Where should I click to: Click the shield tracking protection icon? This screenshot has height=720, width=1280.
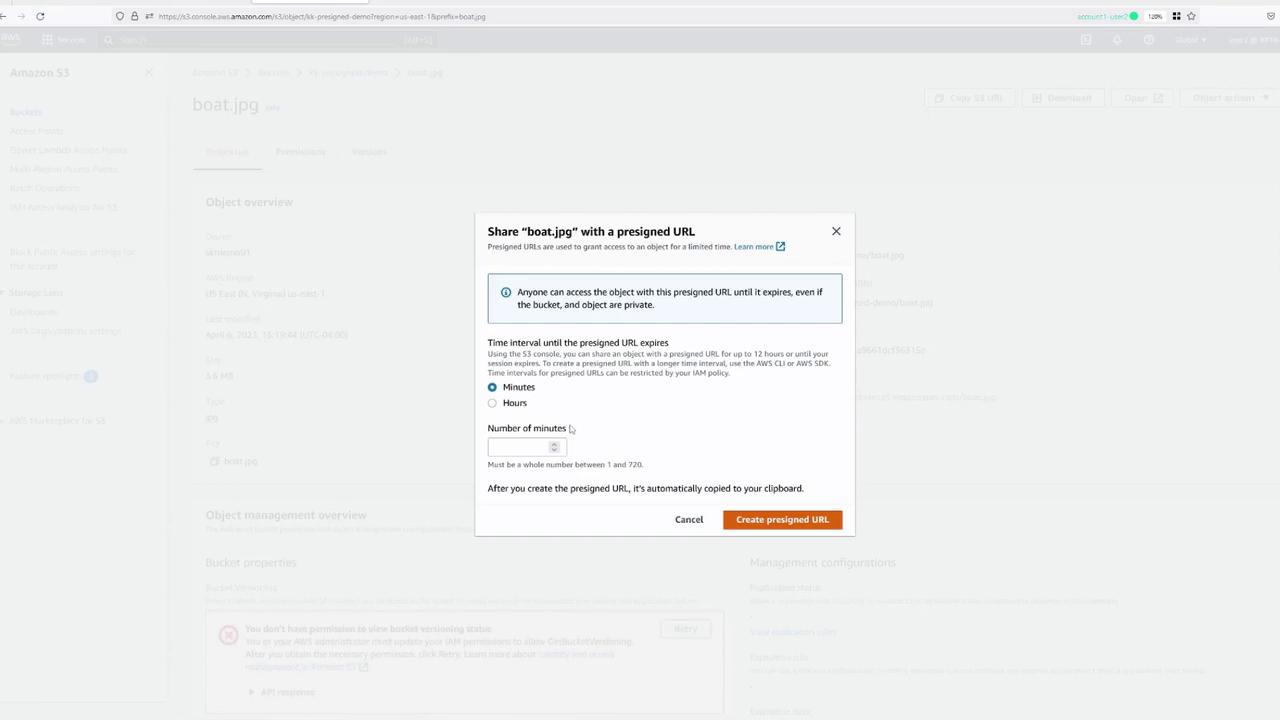(120, 16)
